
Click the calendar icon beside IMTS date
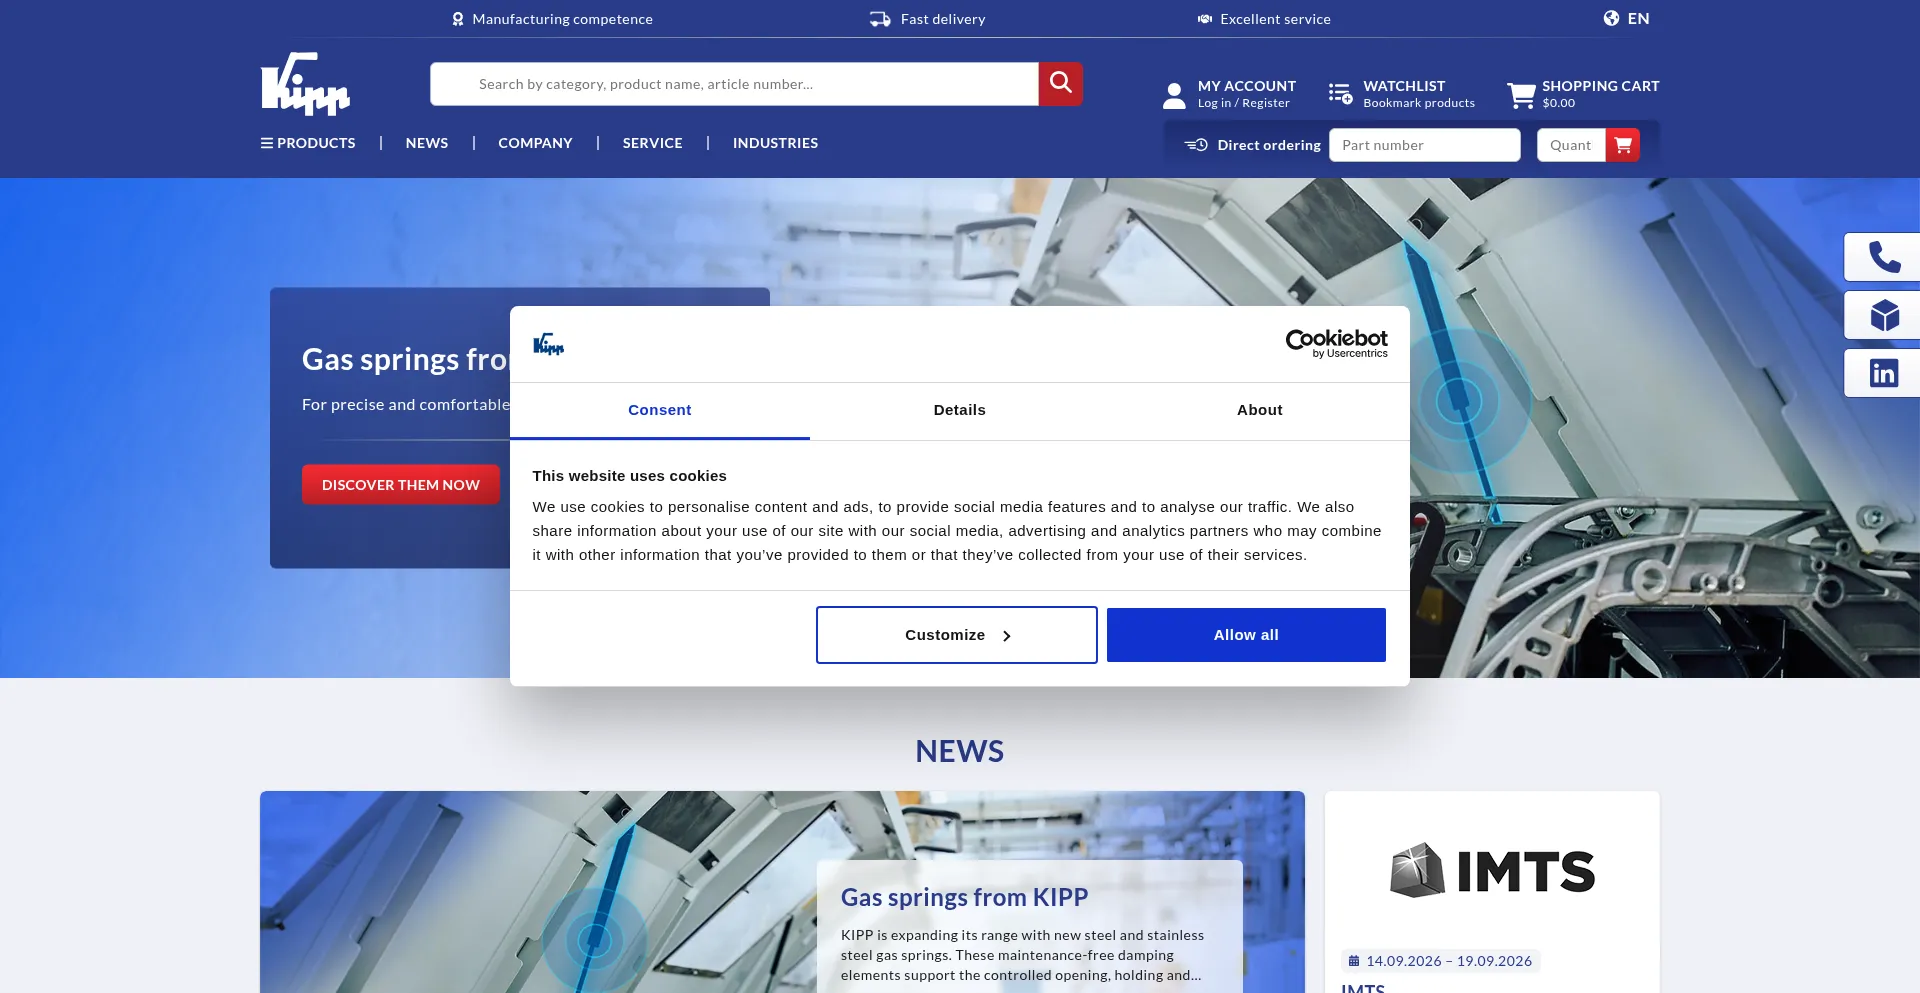point(1354,961)
